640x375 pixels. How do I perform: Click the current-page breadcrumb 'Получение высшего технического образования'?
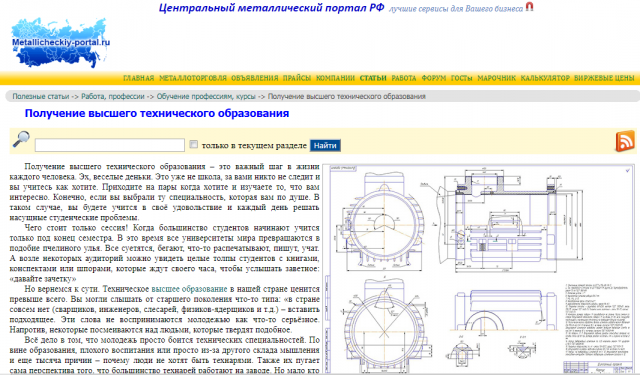pos(347,96)
